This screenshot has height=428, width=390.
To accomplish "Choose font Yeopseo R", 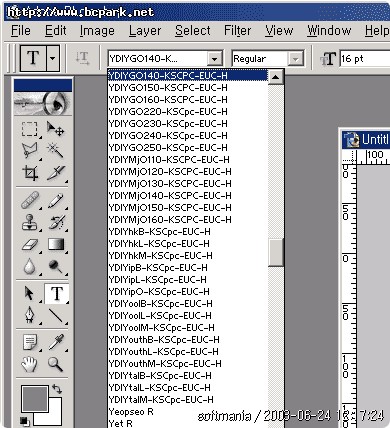I will [187, 412].
